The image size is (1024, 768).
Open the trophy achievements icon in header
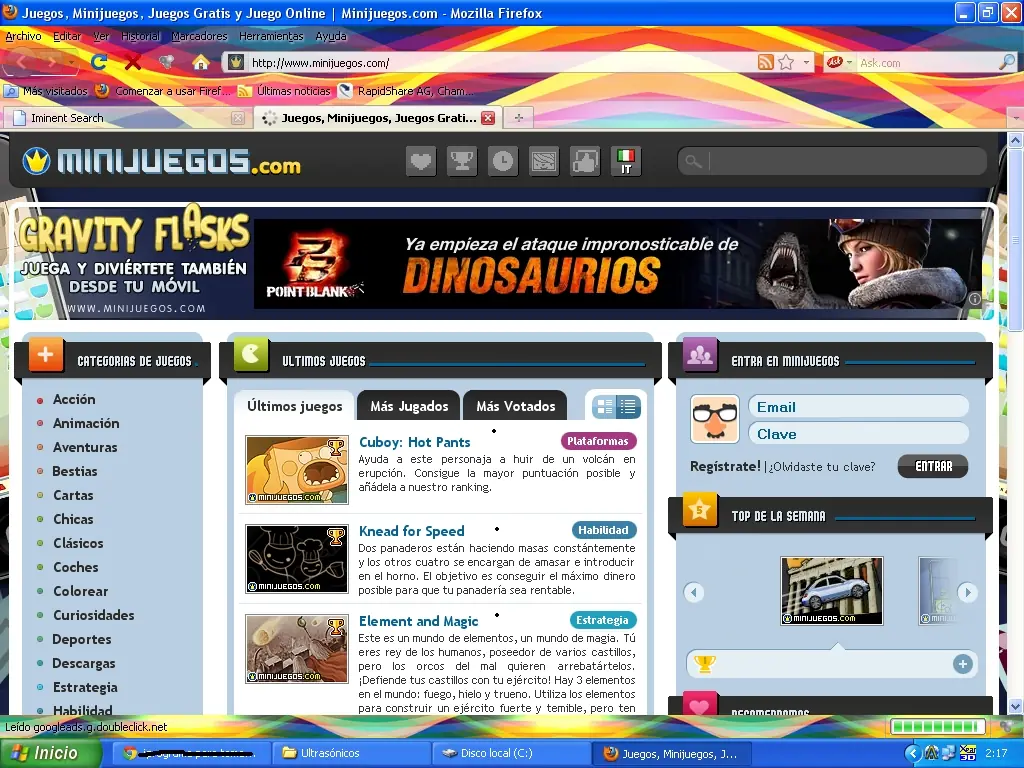(462, 161)
